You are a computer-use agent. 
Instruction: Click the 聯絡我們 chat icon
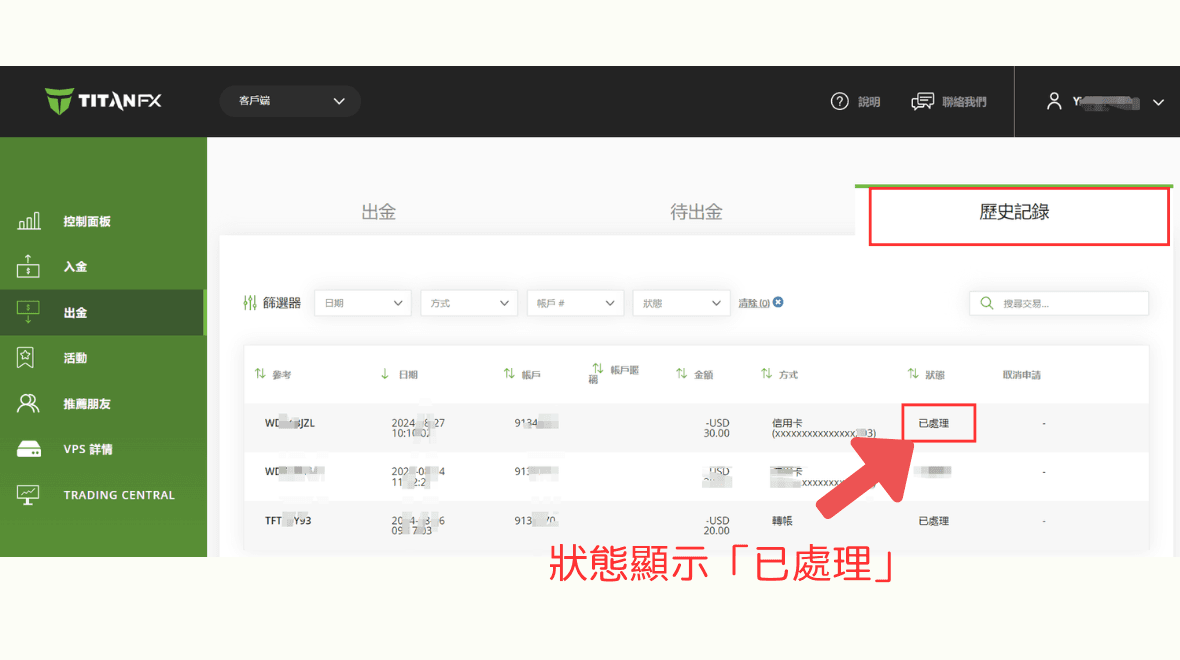pyautogui.click(x=922, y=101)
